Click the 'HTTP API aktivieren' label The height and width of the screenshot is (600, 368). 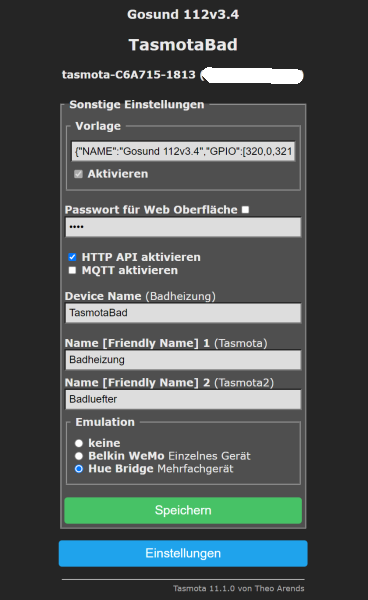[x=141, y=257]
